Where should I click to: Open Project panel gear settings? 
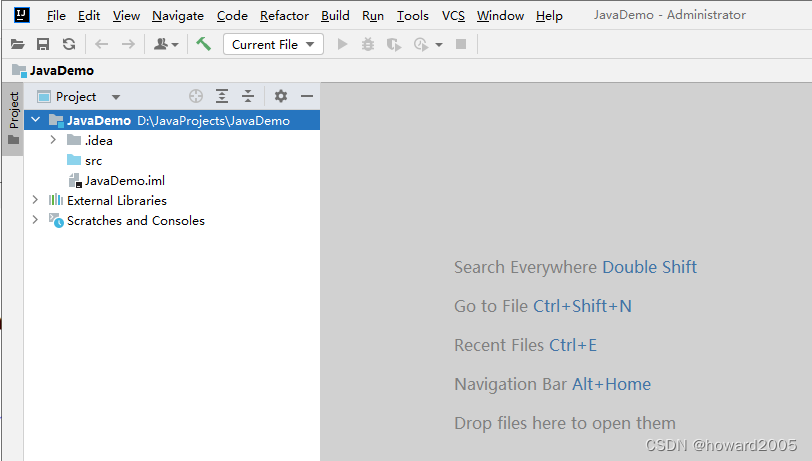pos(281,96)
